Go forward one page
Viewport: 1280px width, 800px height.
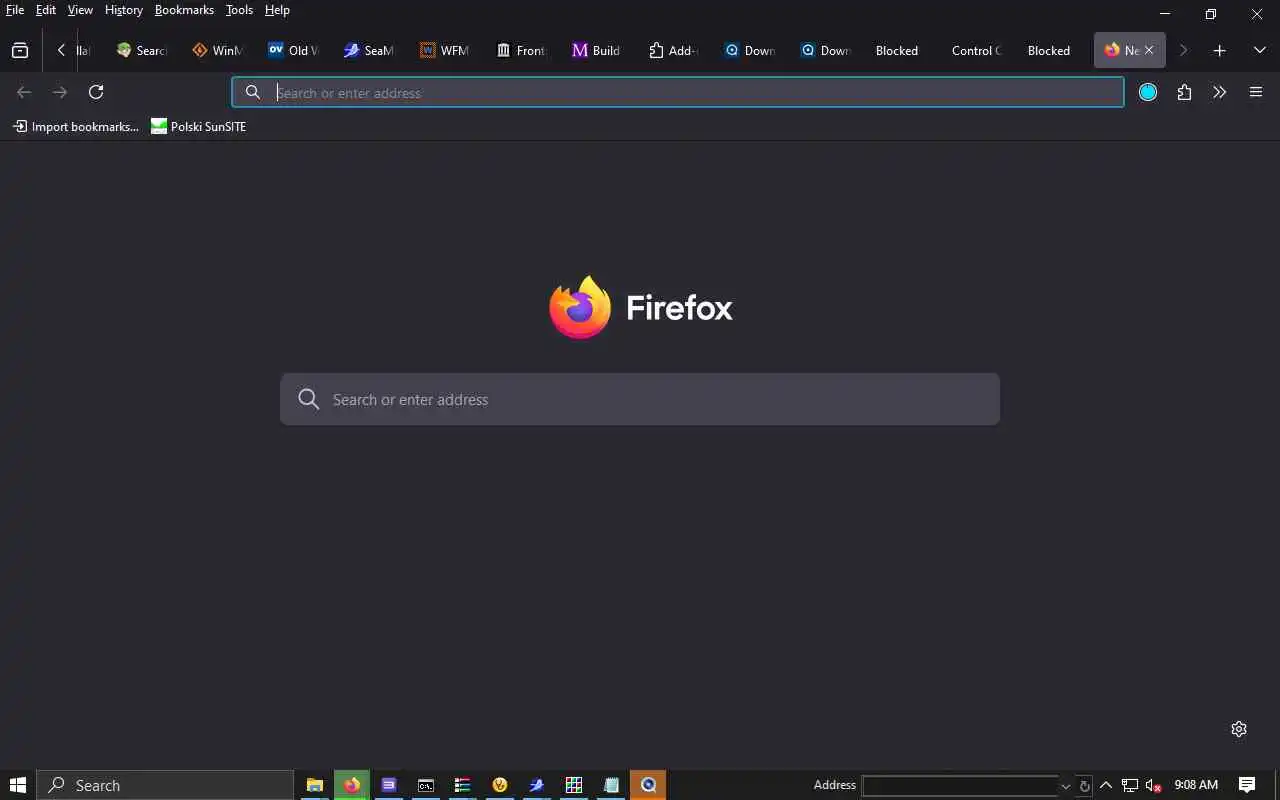60,92
